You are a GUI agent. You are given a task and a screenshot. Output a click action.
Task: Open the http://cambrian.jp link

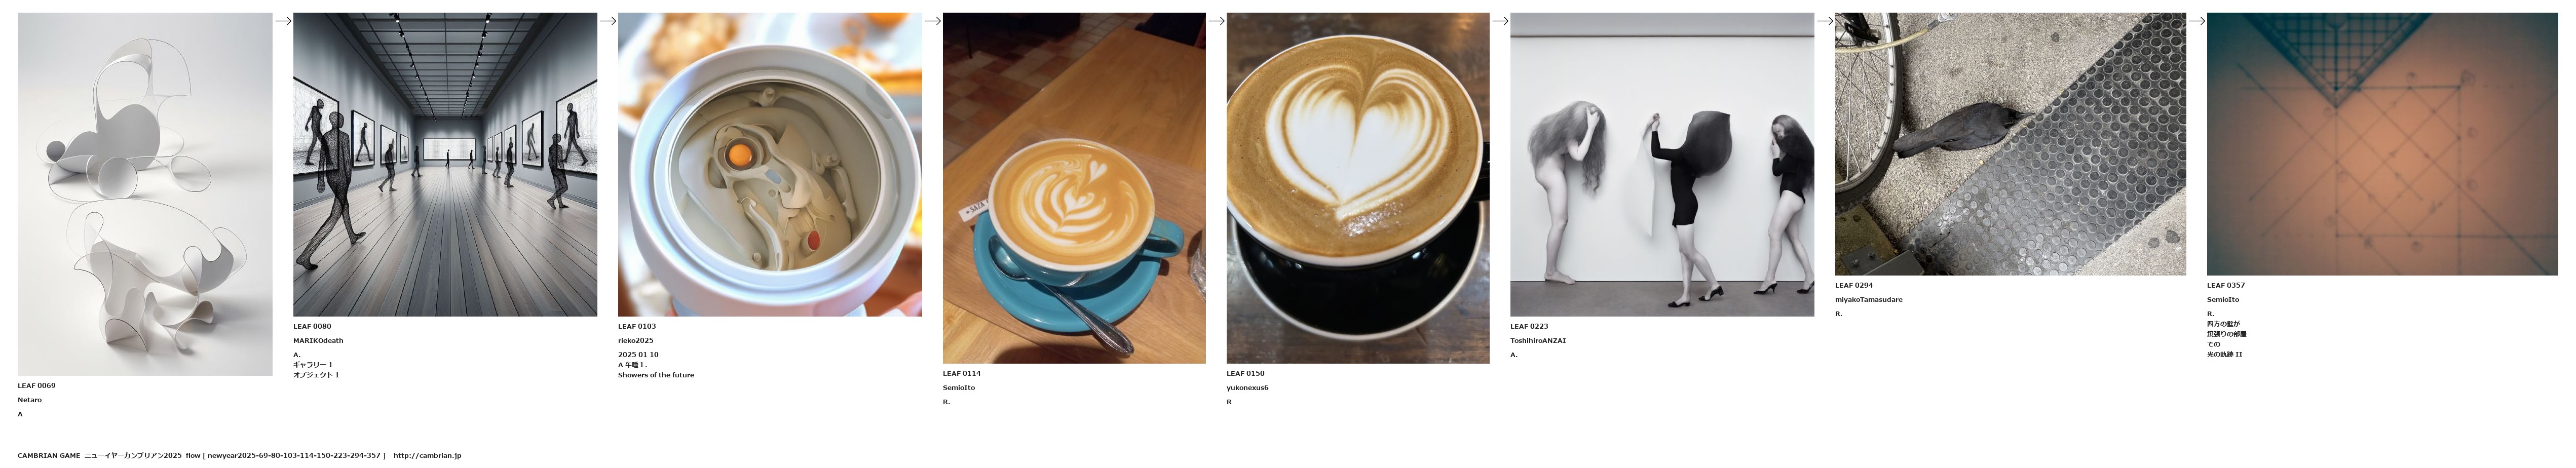point(427,456)
